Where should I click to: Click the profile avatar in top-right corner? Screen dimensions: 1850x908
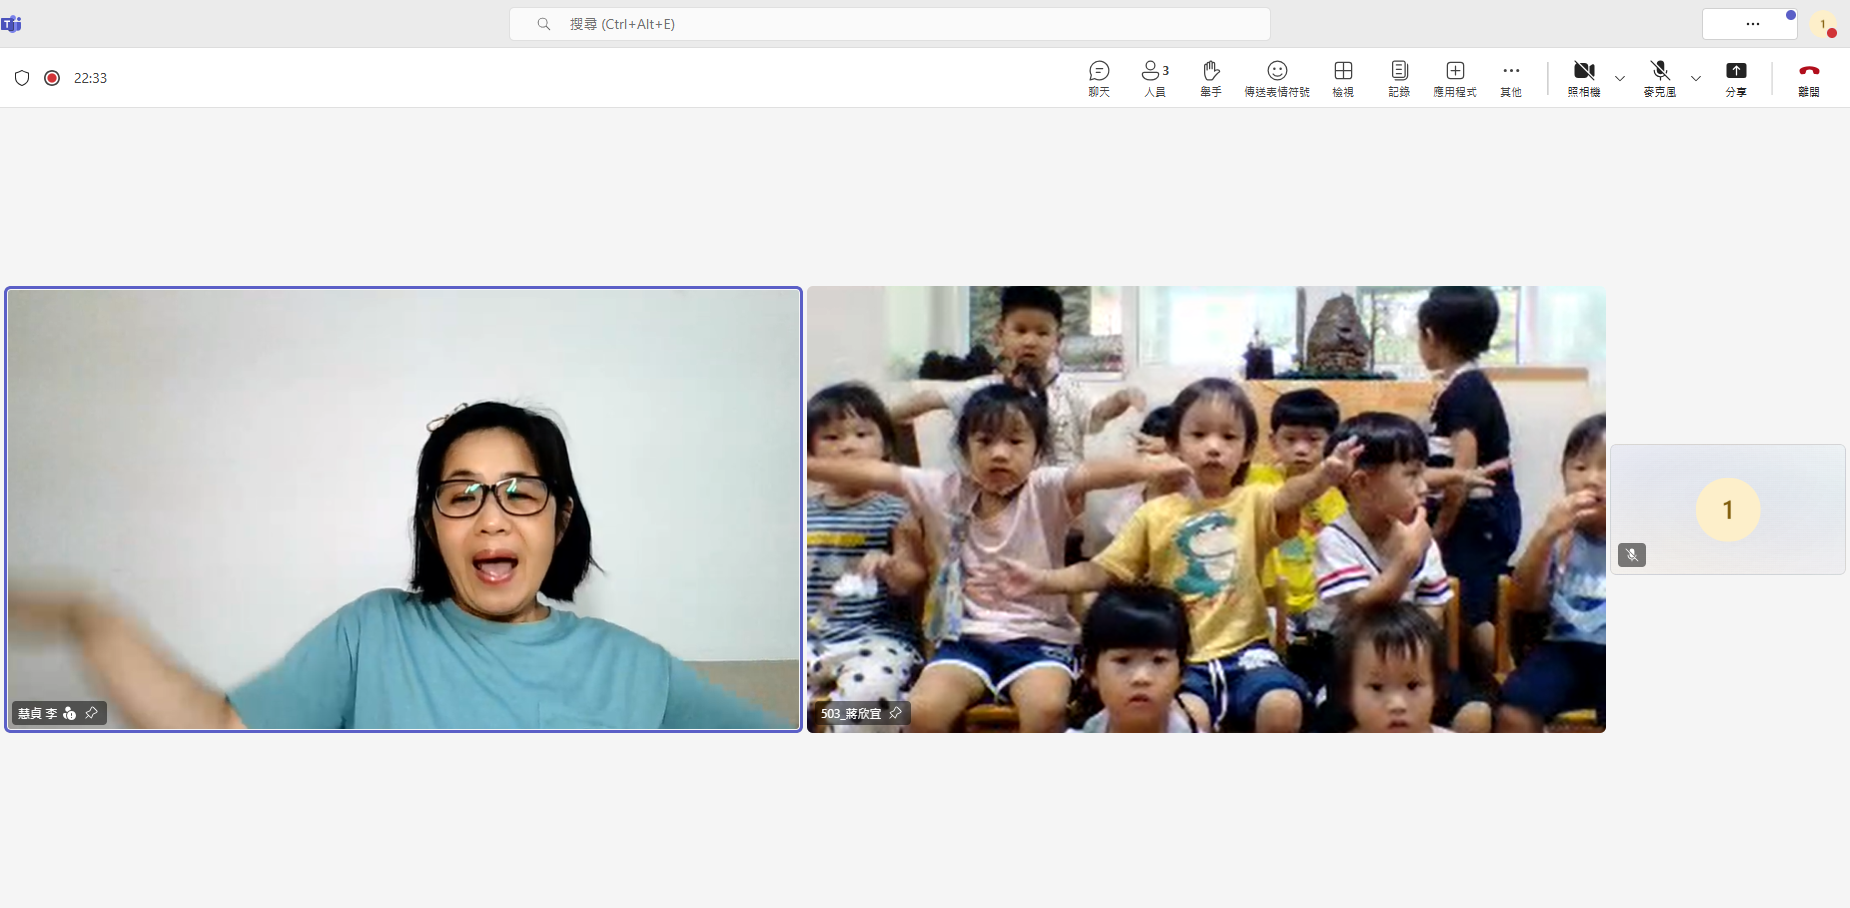pyautogui.click(x=1823, y=24)
